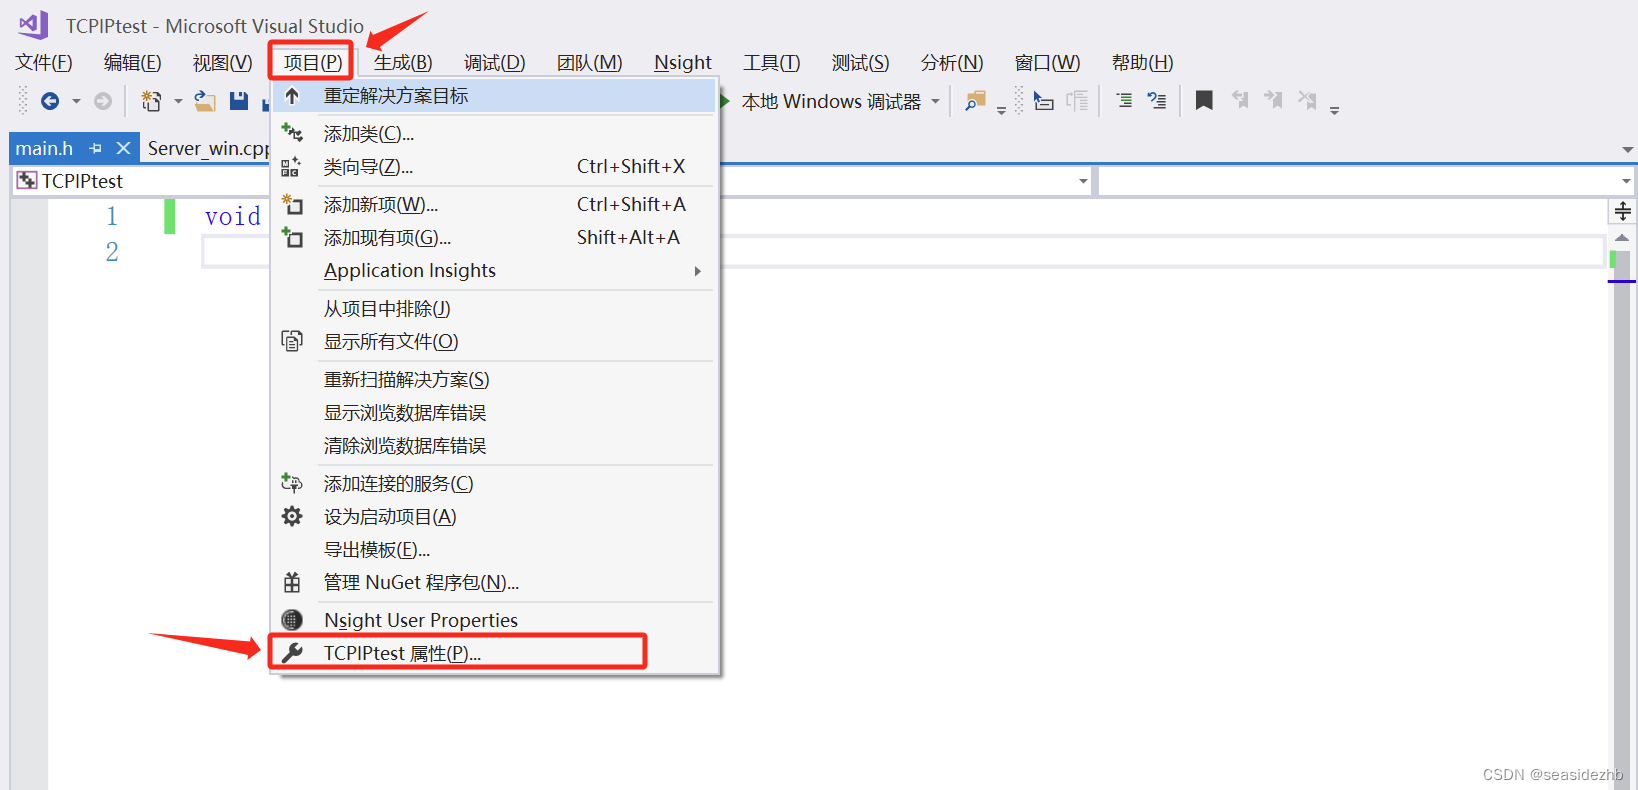Select 添加现有项(G)... menu entry
The width and height of the screenshot is (1638, 790).
coord(495,238)
